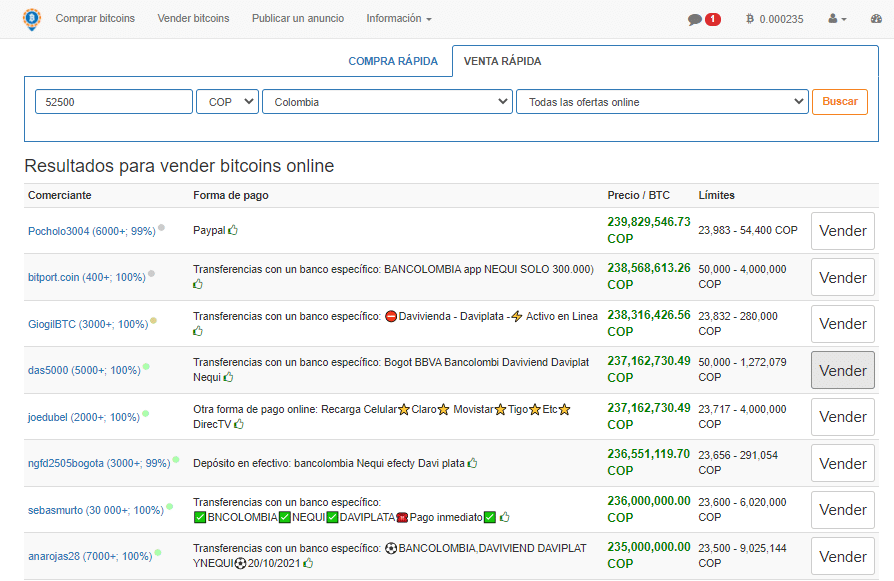The height and width of the screenshot is (581, 894).
Task: Click the green status dot beside anarojas28
Action: click(x=157, y=552)
